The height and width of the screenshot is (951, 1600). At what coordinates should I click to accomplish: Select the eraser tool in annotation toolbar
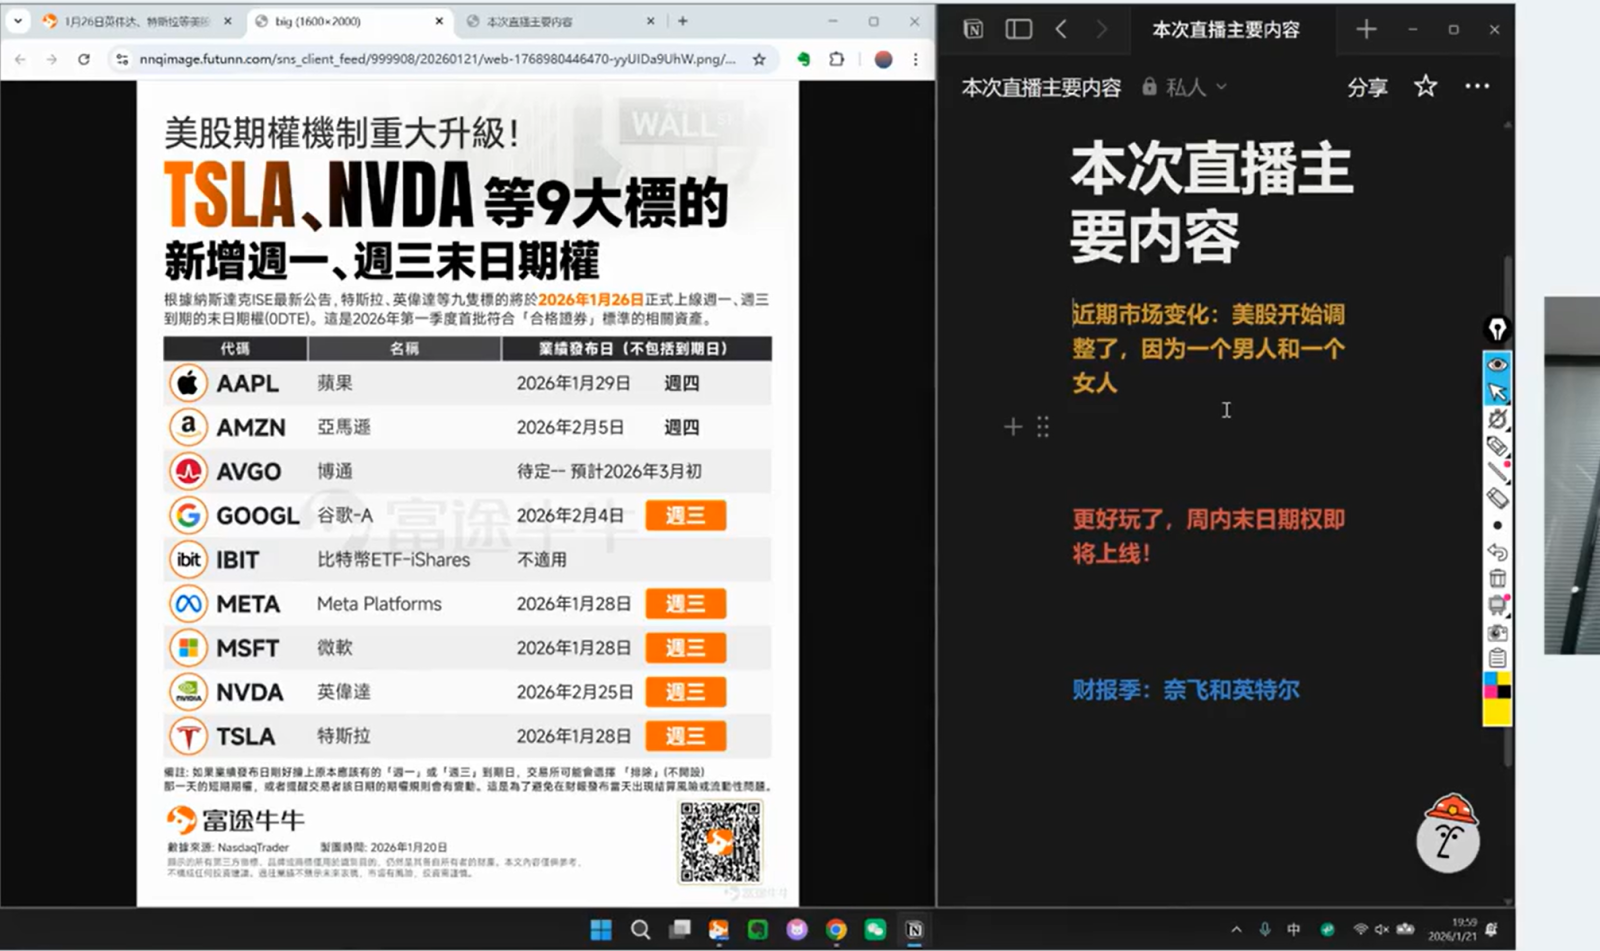tap(1497, 498)
